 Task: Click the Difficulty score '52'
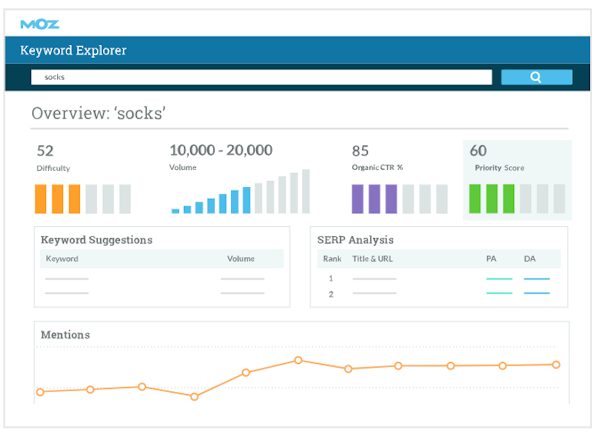(45, 151)
